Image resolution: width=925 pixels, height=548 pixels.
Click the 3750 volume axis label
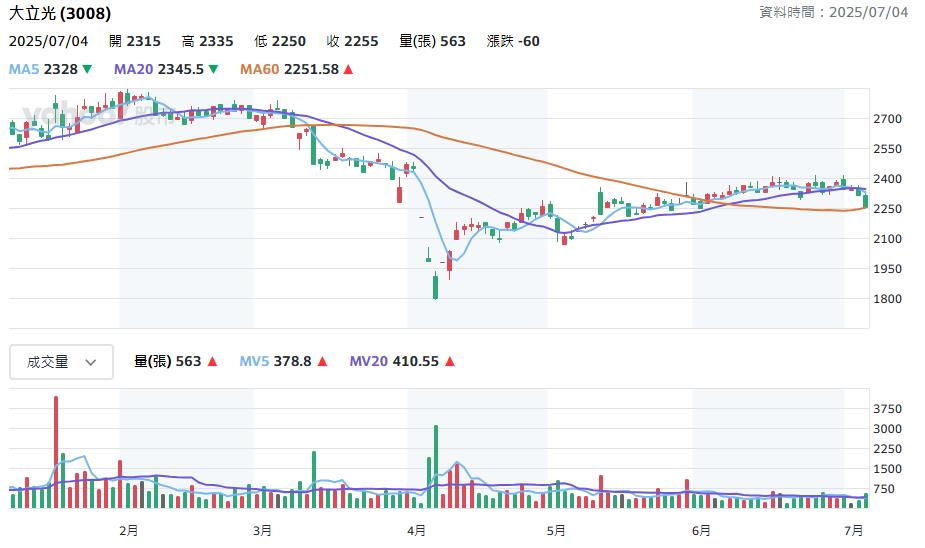[887, 409]
